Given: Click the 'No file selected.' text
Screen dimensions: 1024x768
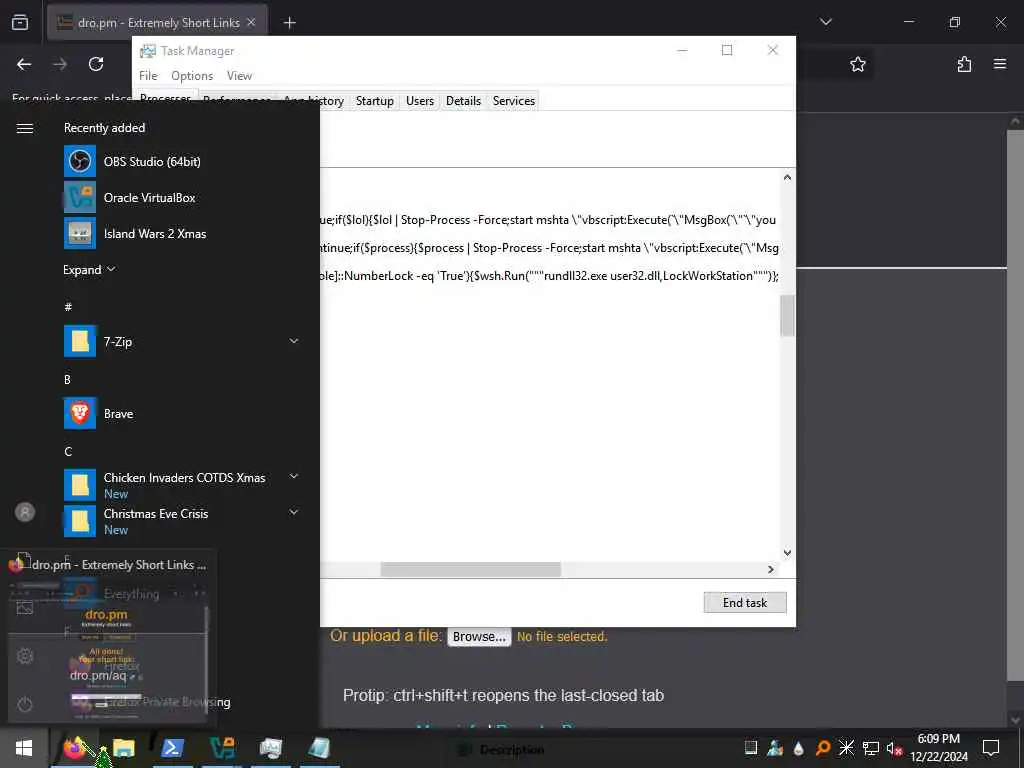Looking at the screenshot, I should point(562,637).
